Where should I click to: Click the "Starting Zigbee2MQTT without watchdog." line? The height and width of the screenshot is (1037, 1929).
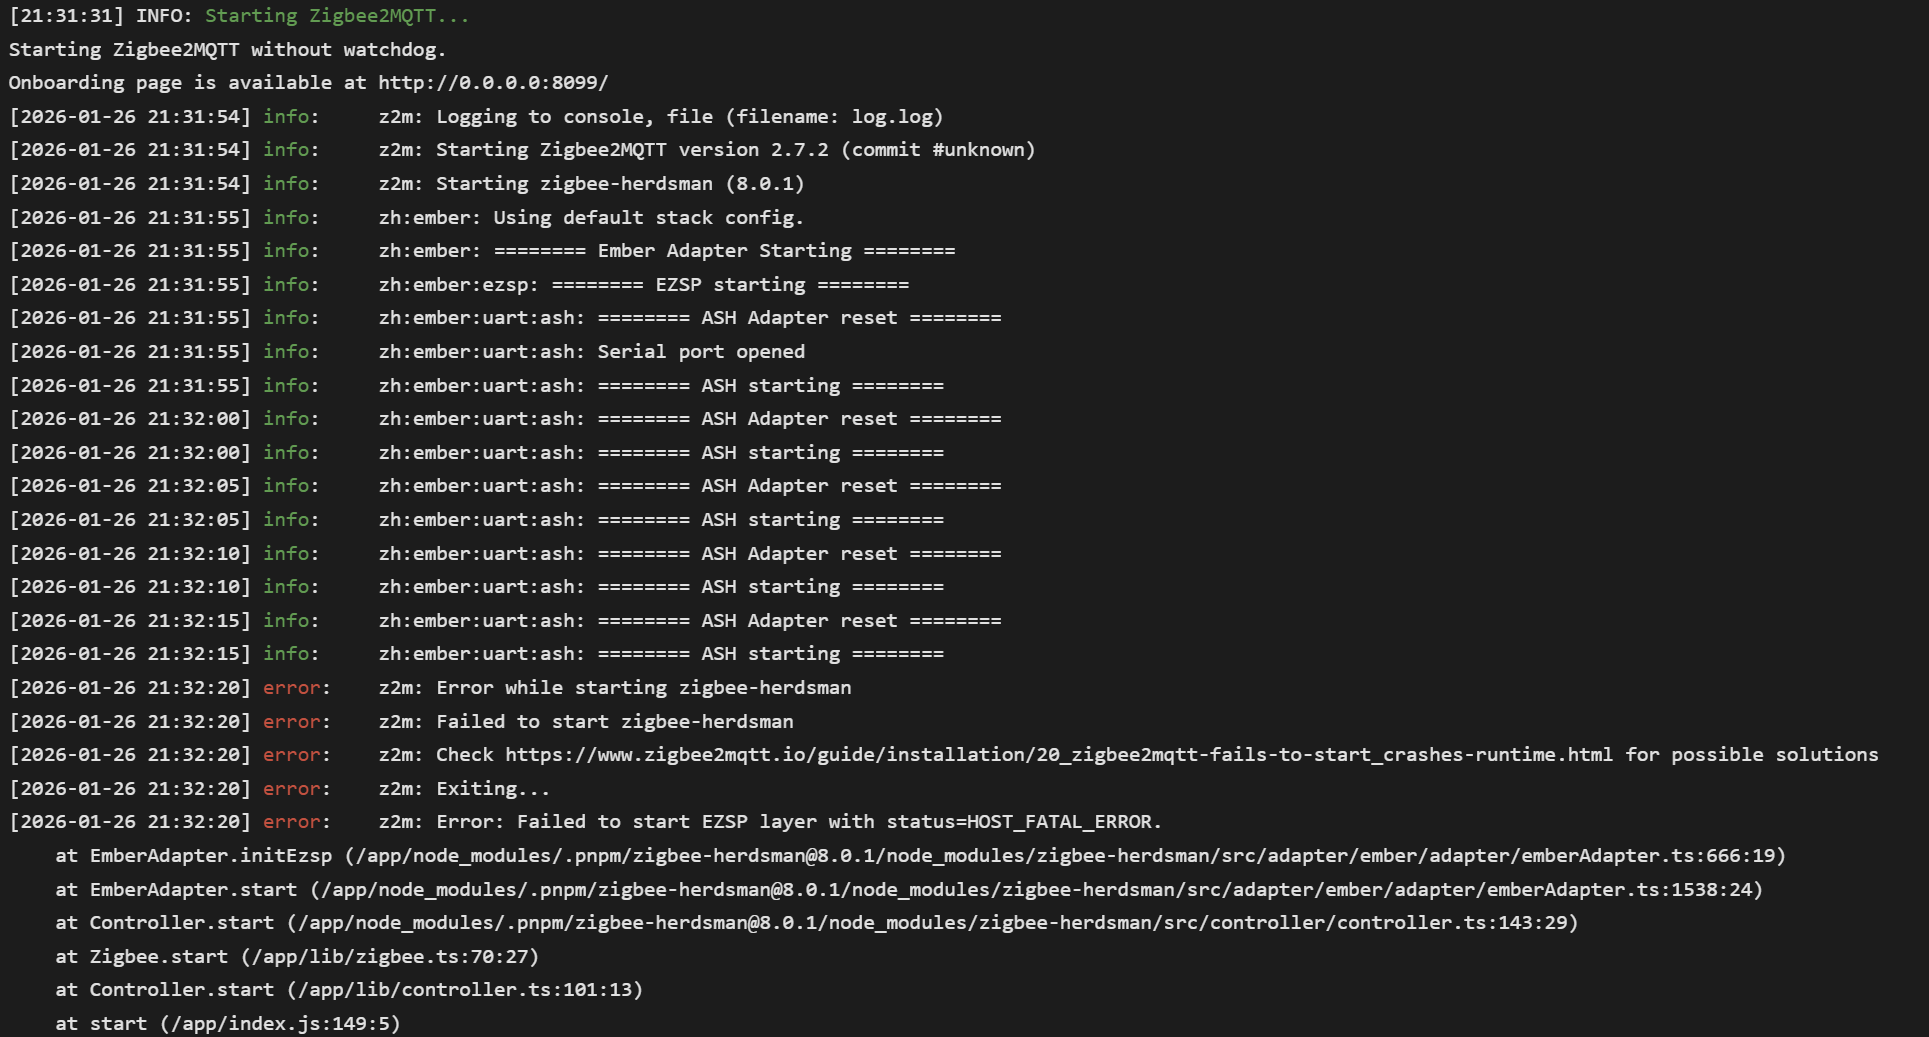(227, 50)
